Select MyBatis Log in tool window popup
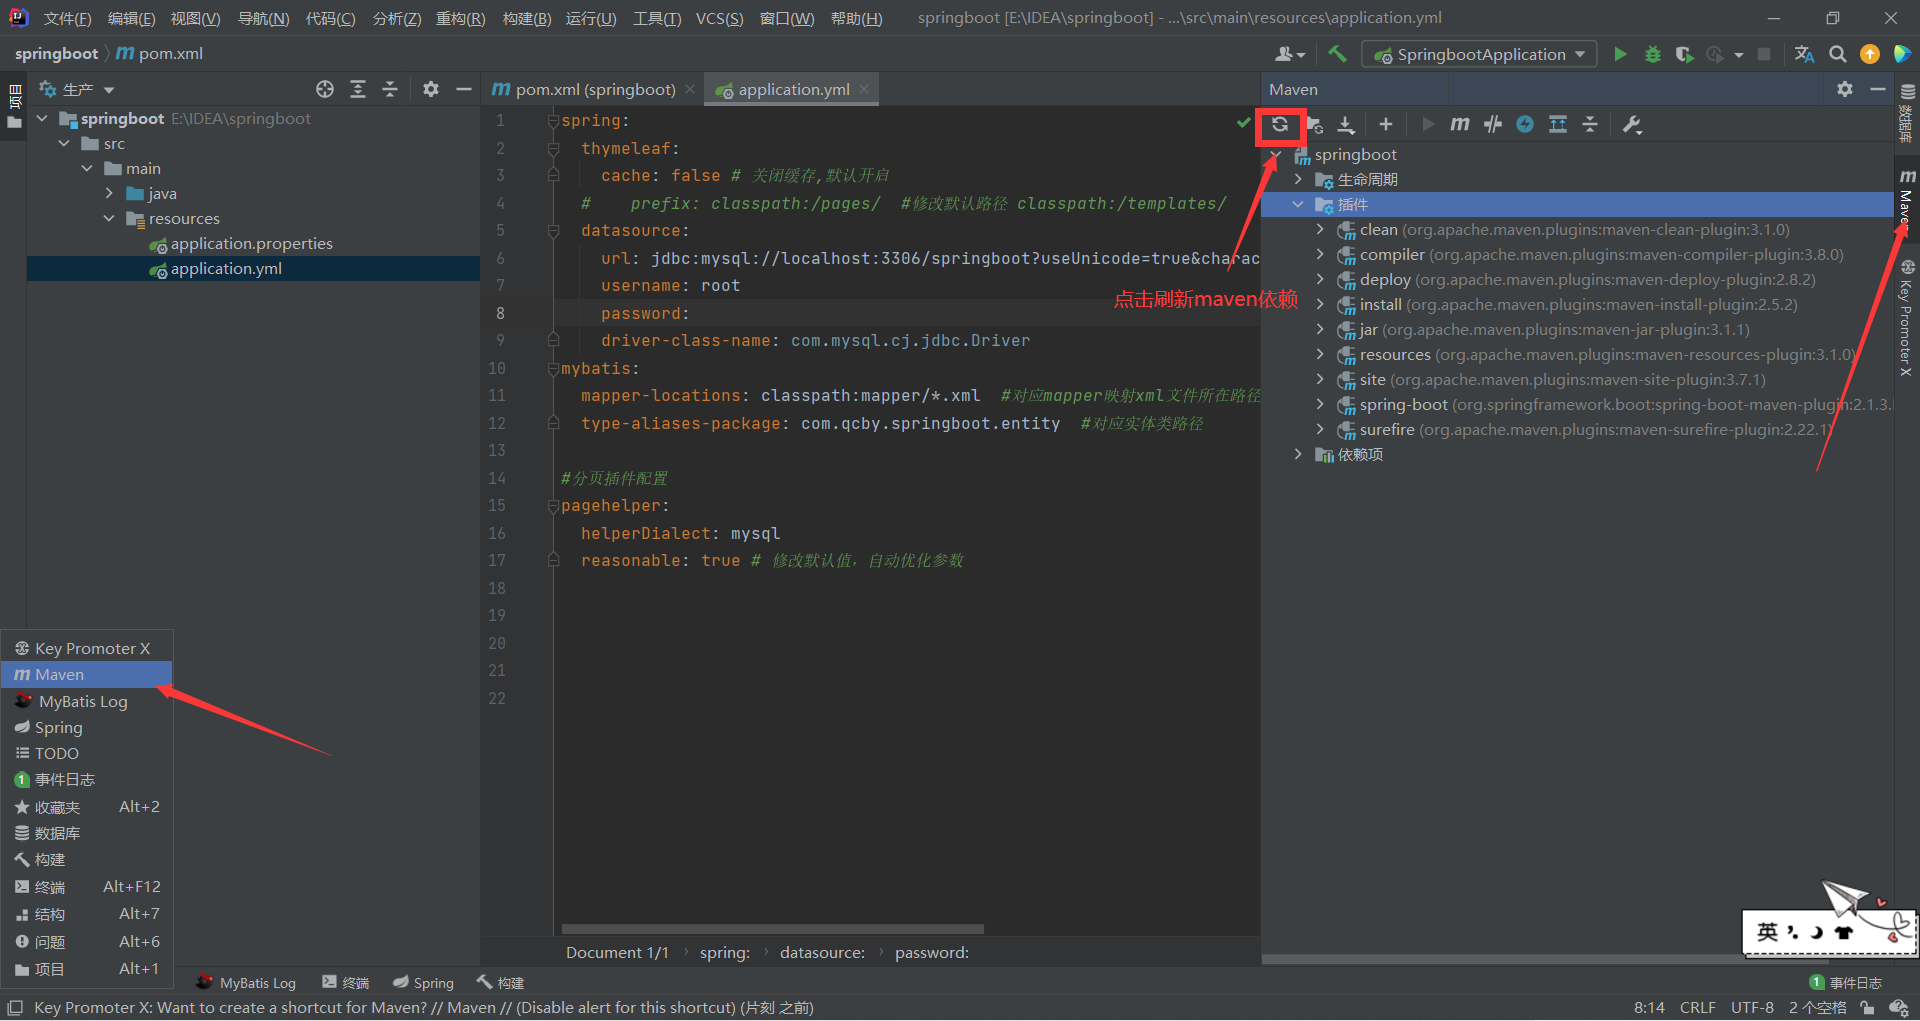This screenshot has height=1021, width=1920. pyautogui.click(x=87, y=701)
